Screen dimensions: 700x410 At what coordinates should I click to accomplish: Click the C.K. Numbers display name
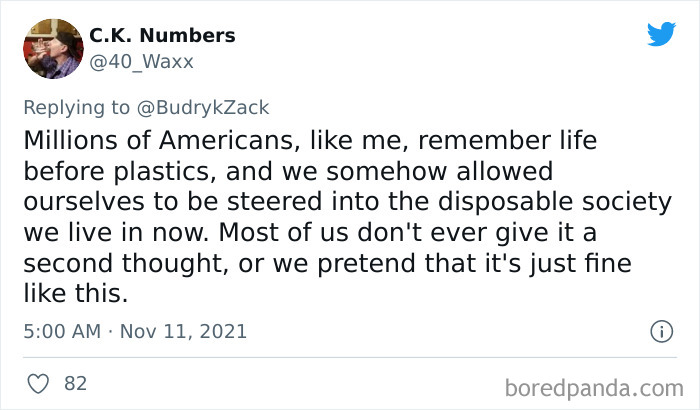tap(162, 36)
